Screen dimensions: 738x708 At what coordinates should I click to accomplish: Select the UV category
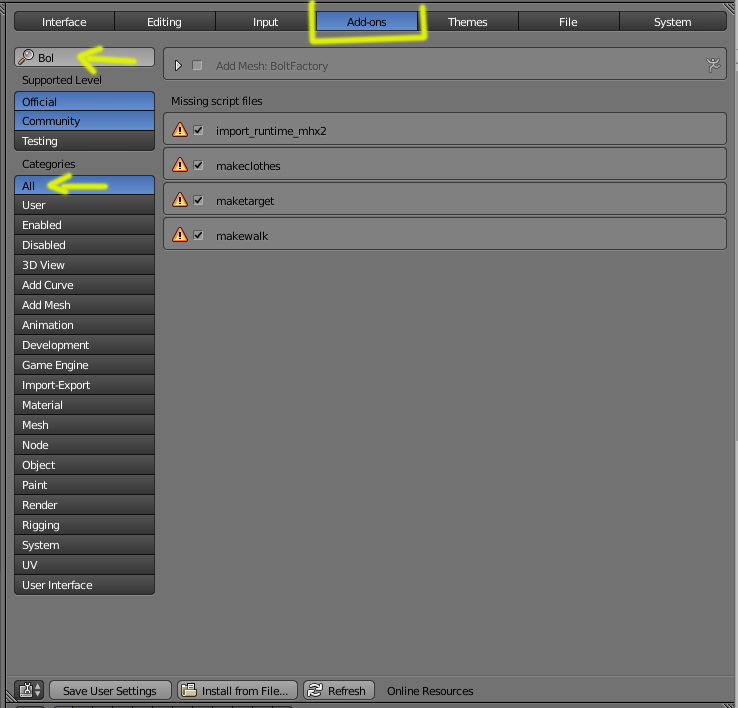coord(85,565)
